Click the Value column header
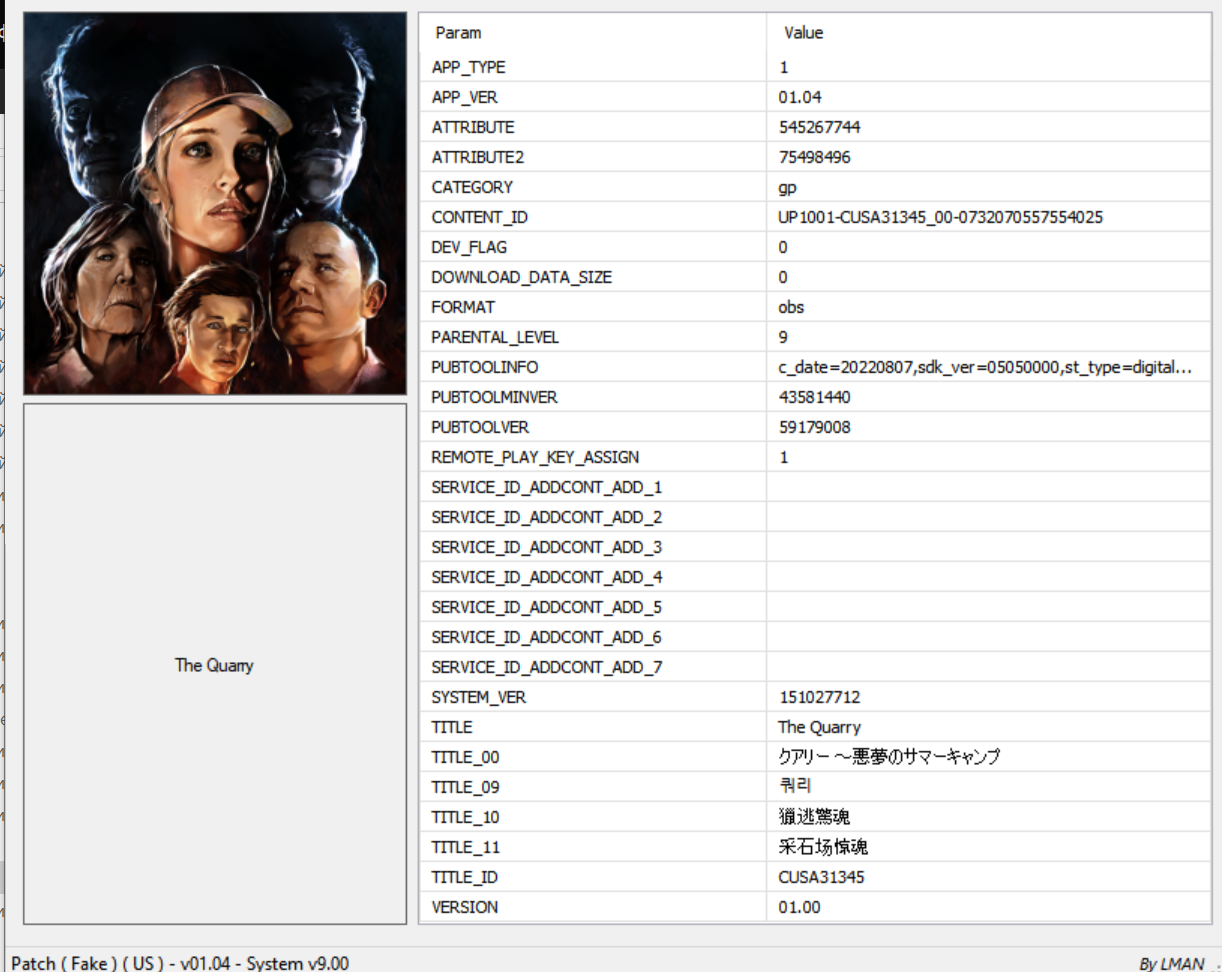 [803, 33]
